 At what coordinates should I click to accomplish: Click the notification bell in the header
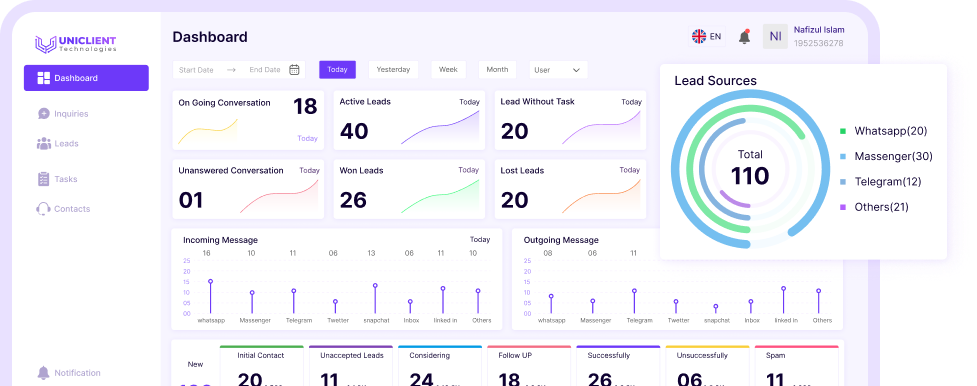(x=745, y=36)
